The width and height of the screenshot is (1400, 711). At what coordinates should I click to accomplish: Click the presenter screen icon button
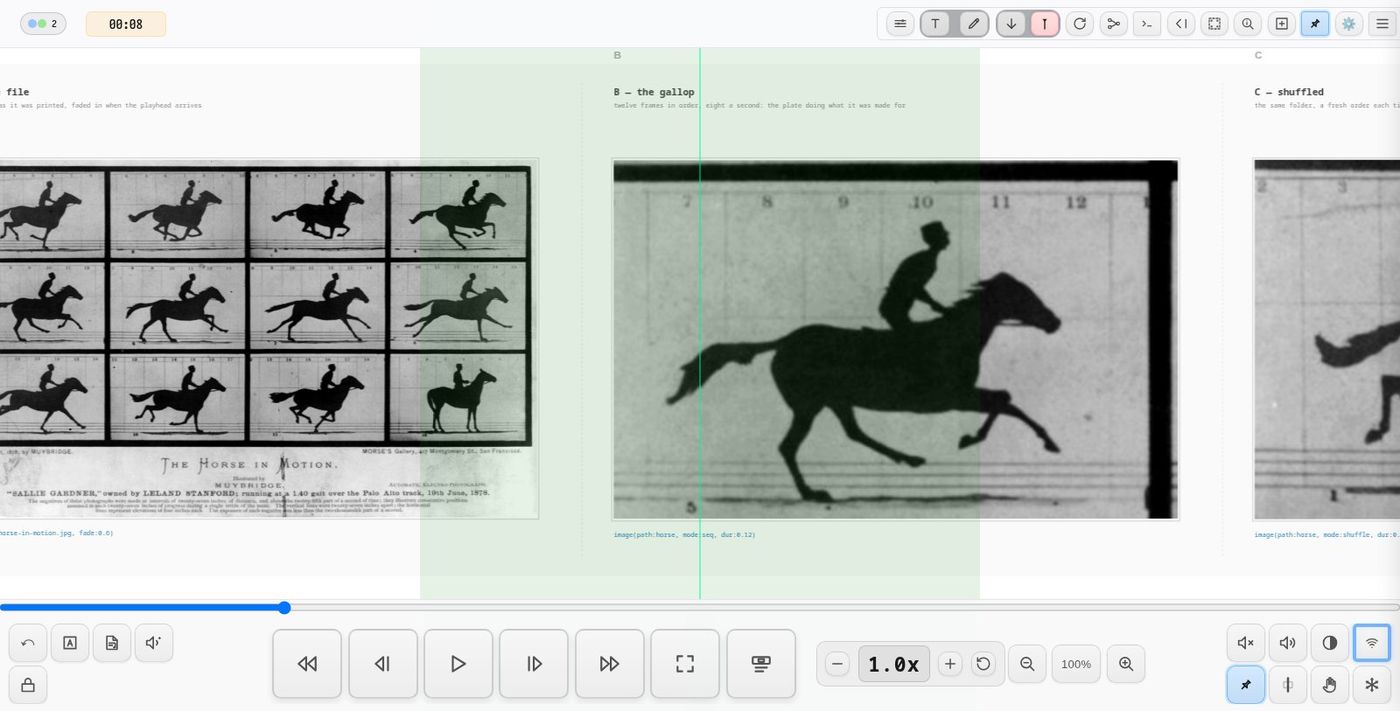[x=761, y=664]
